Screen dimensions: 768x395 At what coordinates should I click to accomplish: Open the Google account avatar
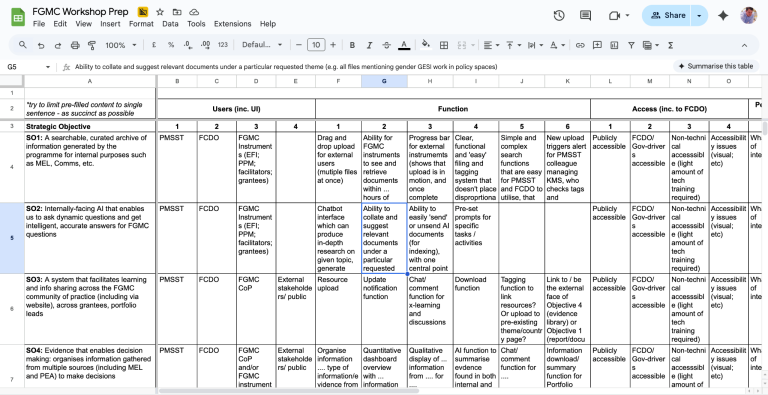click(749, 15)
